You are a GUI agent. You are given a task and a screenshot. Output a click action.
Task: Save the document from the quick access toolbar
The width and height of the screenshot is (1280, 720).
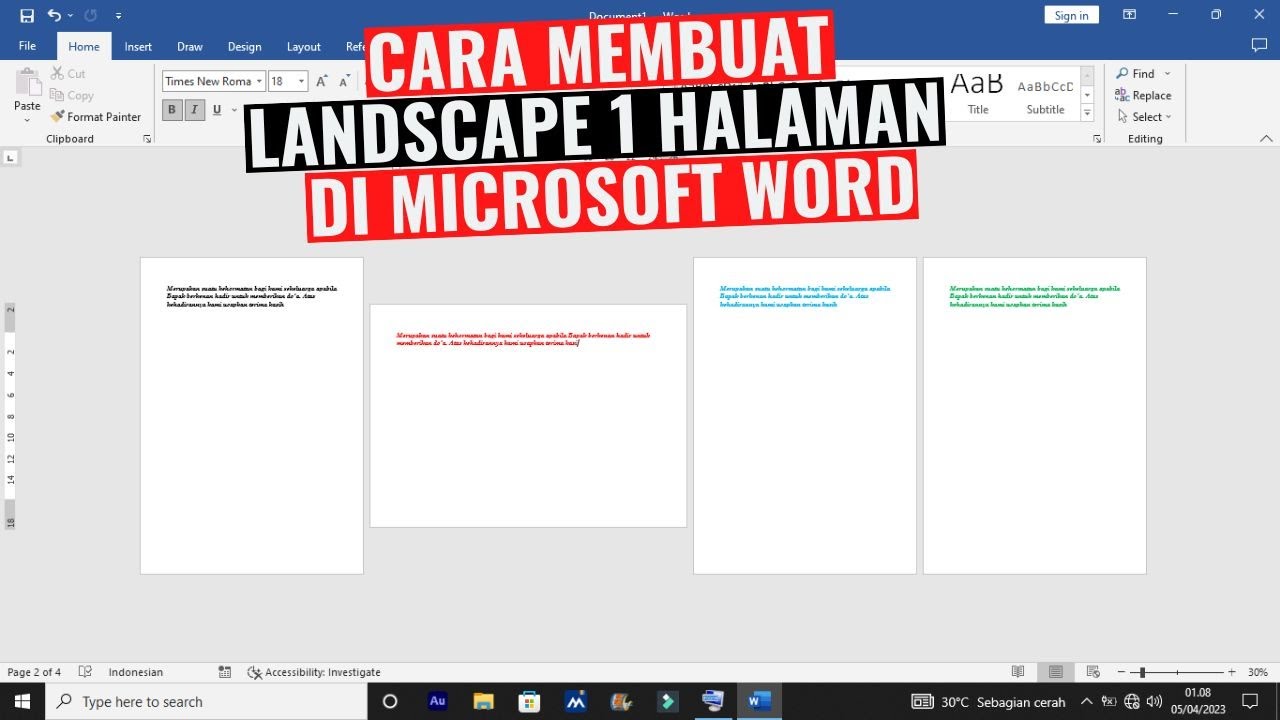(27, 15)
